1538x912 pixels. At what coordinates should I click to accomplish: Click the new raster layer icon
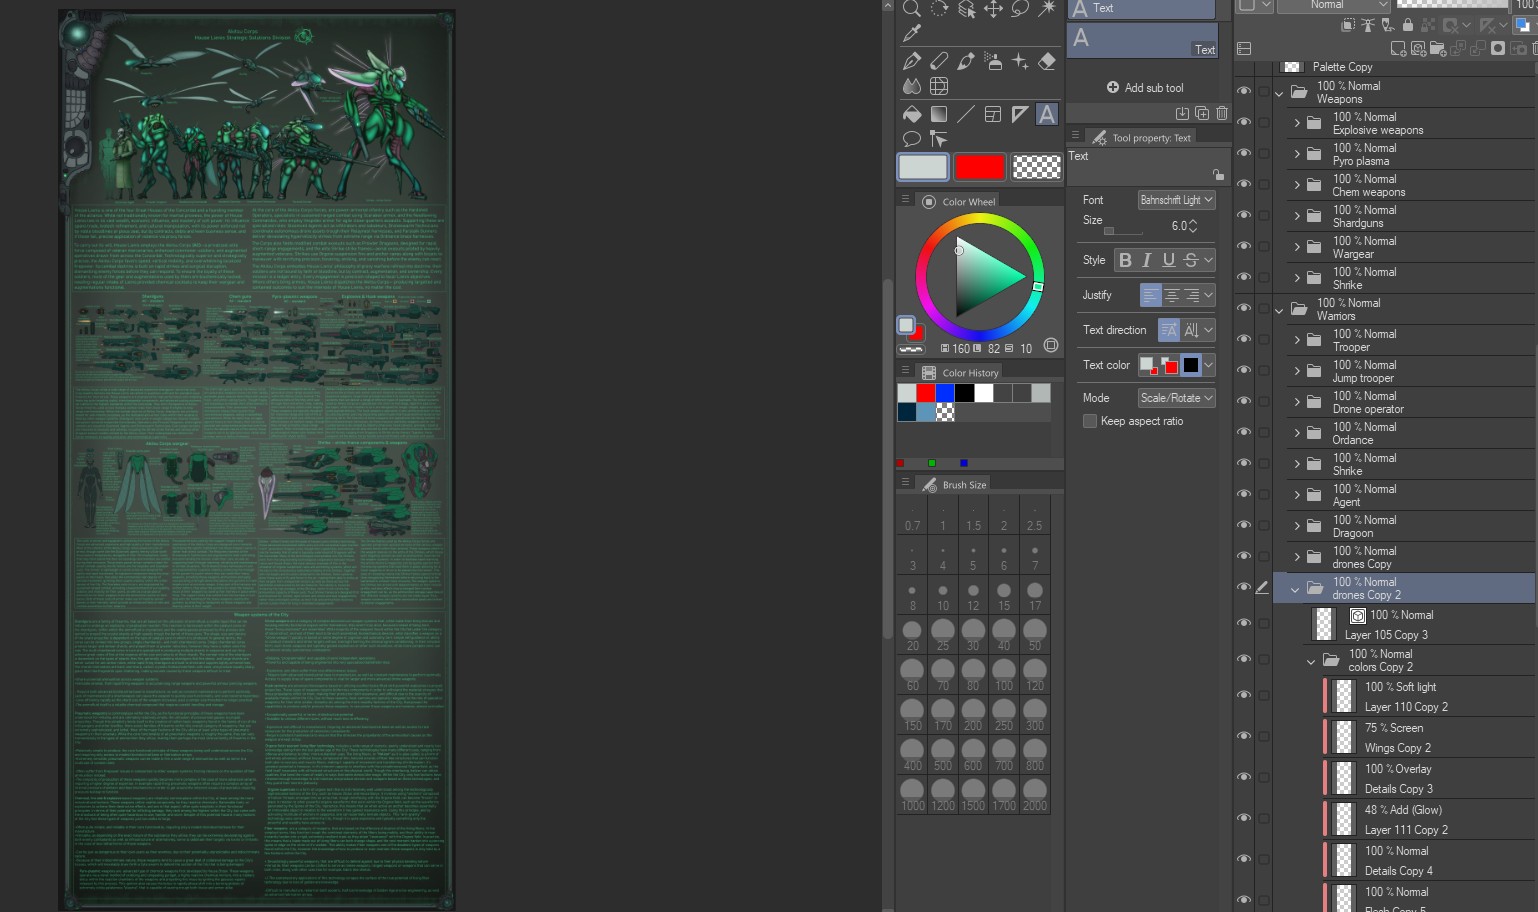[x=1399, y=48]
